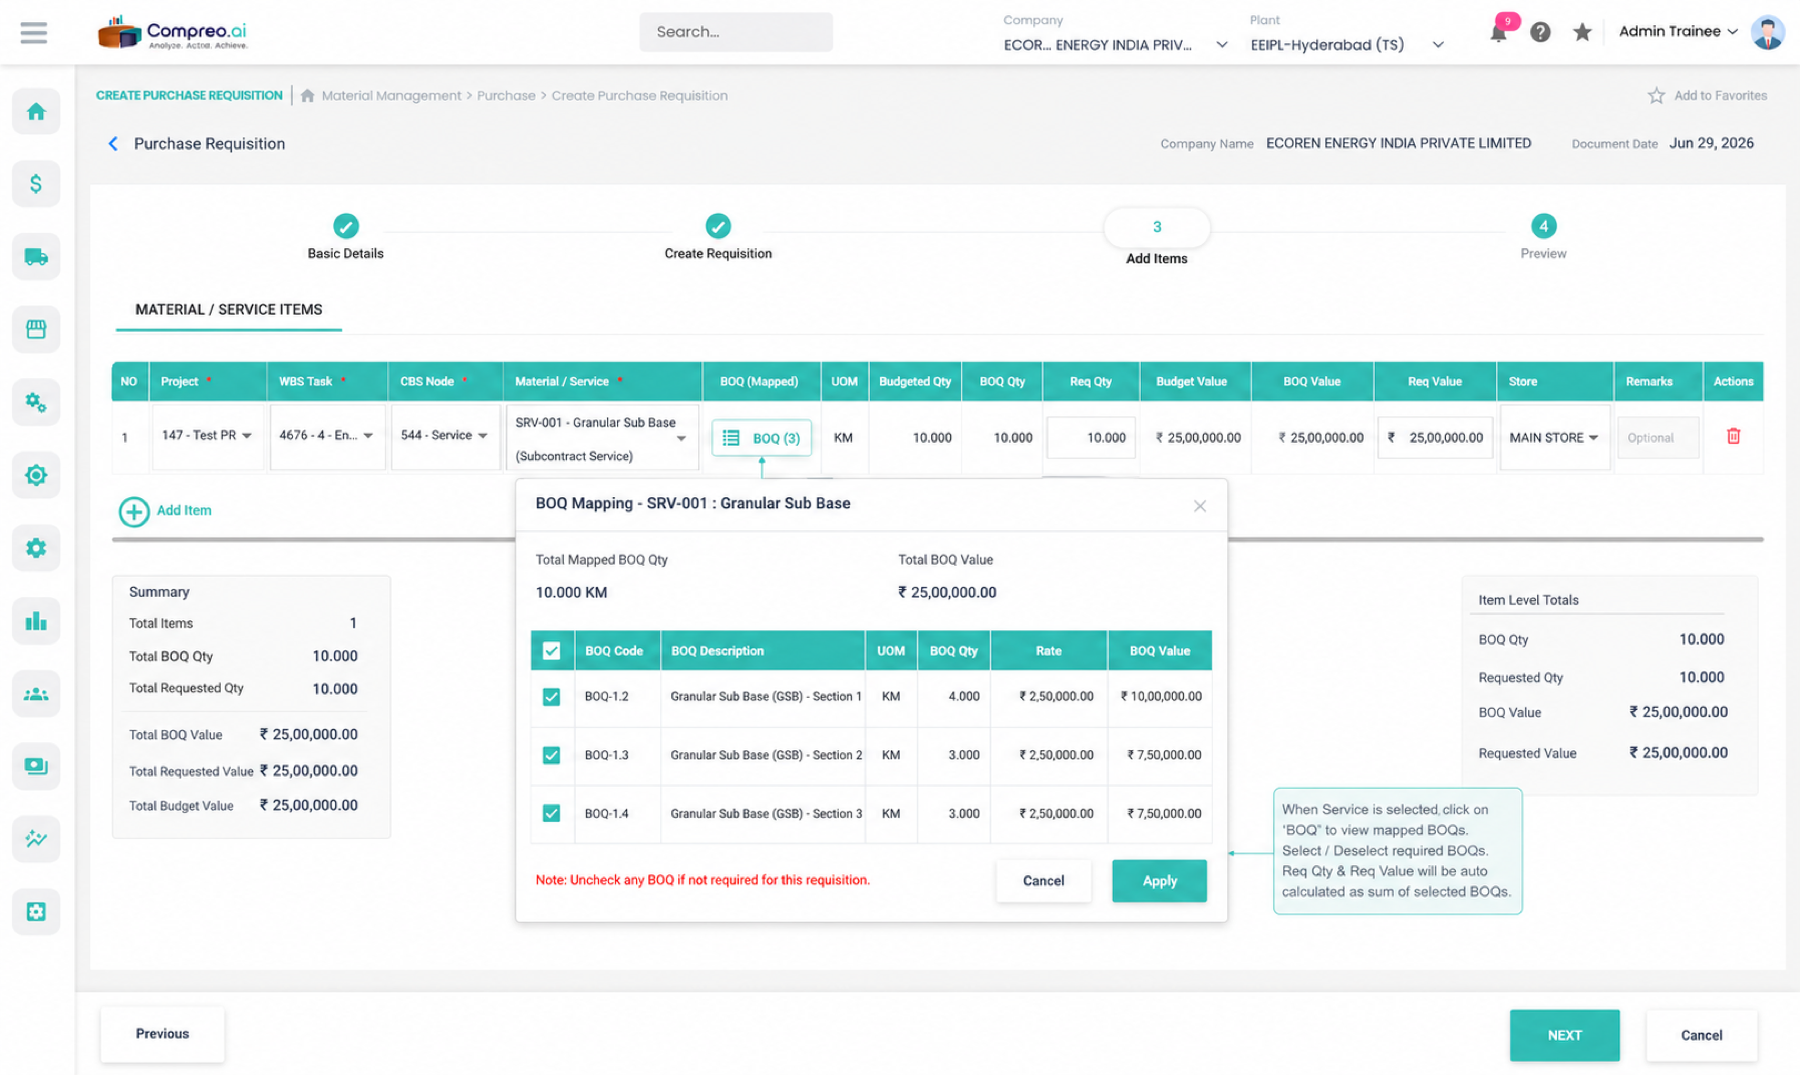Uncheck the BOQ-1.4 checkbox
The width and height of the screenshot is (1800, 1075).
551,813
